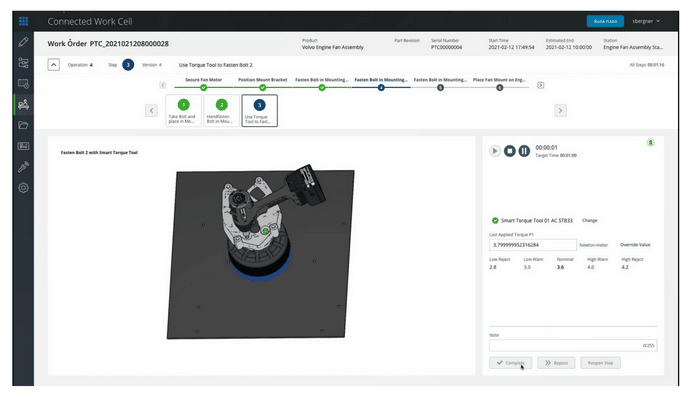Viewport: 692px width, 399px height.
Task: Select the pencil edit icon in sidebar
Action: pos(23,42)
